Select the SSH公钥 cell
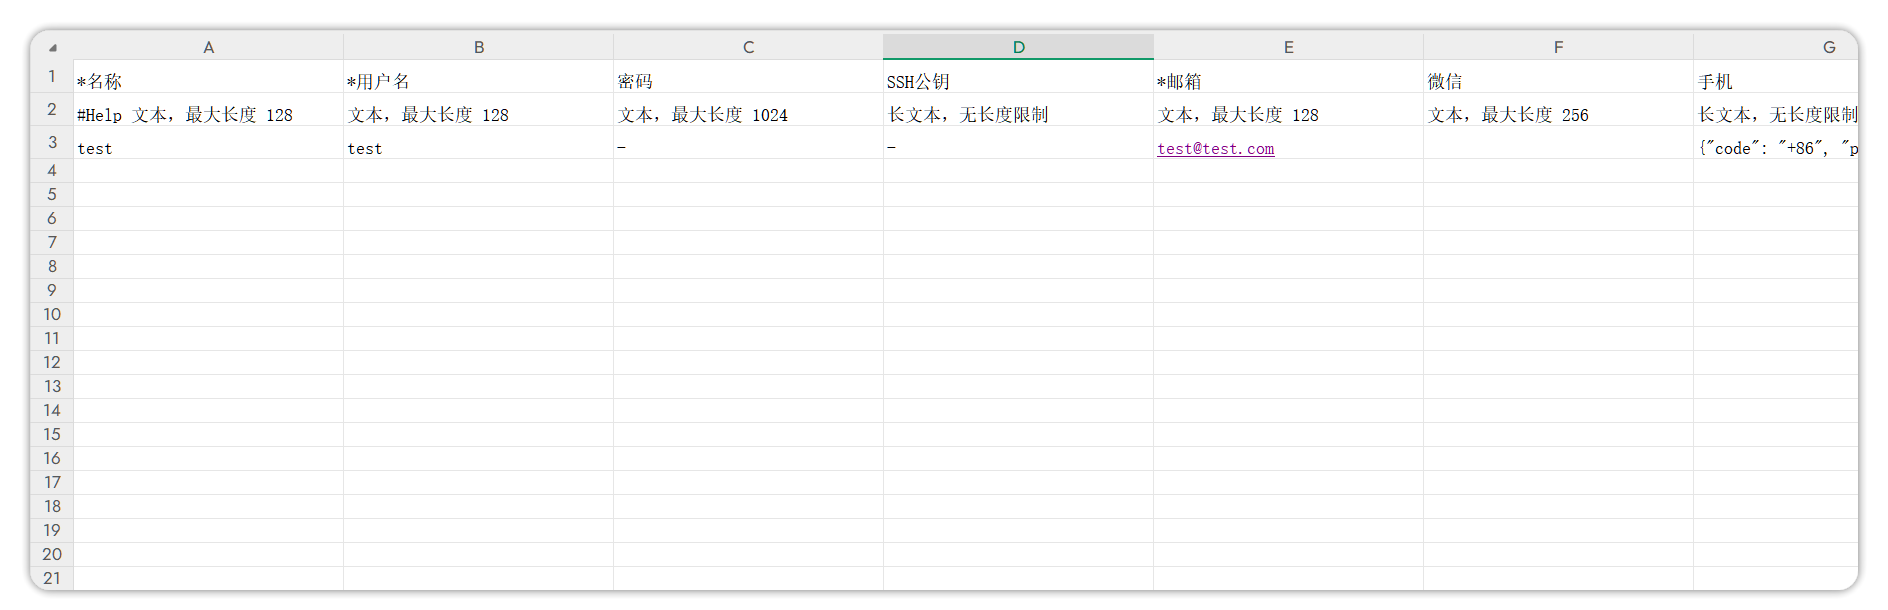Image resolution: width=1888 pixels, height=610 pixels. tap(1018, 81)
